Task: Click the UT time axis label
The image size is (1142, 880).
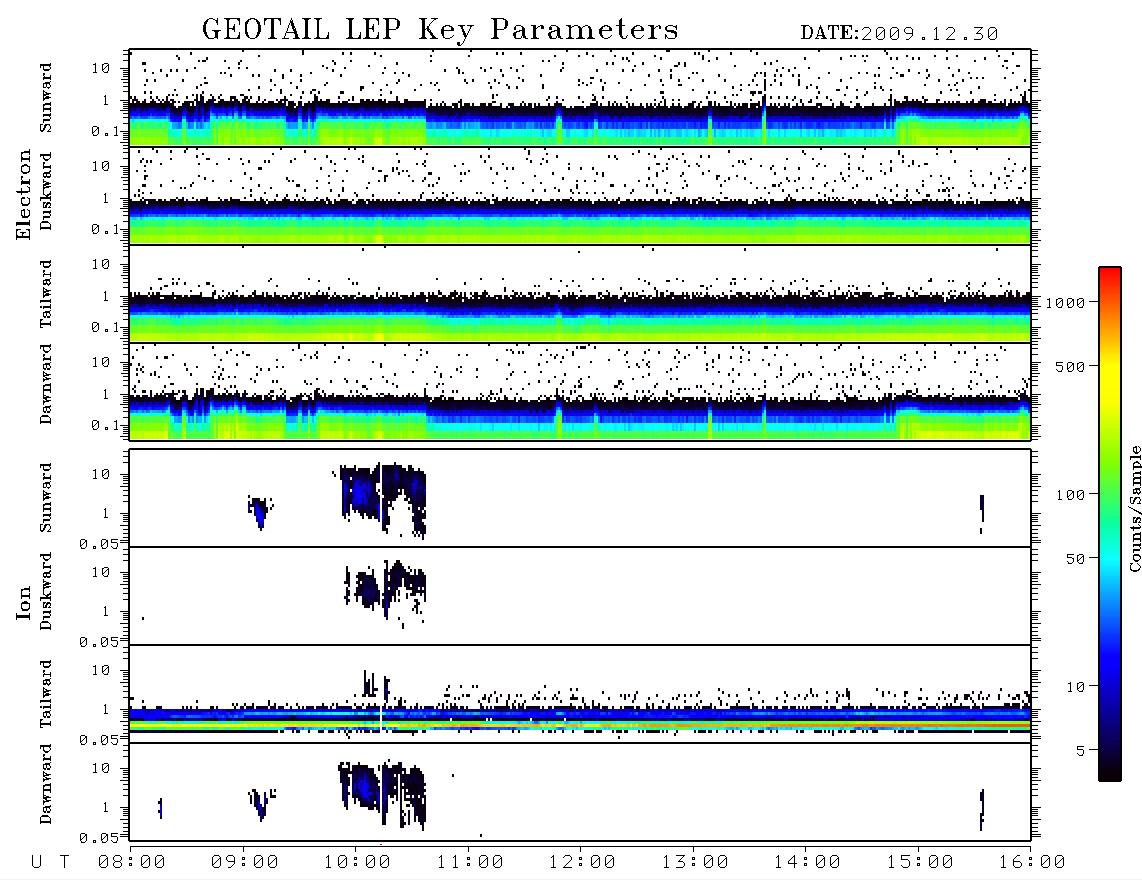Action: tap(50, 863)
